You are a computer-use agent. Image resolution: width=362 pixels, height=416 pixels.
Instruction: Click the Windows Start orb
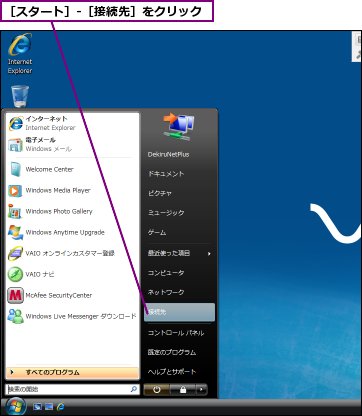[x=15, y=407]
